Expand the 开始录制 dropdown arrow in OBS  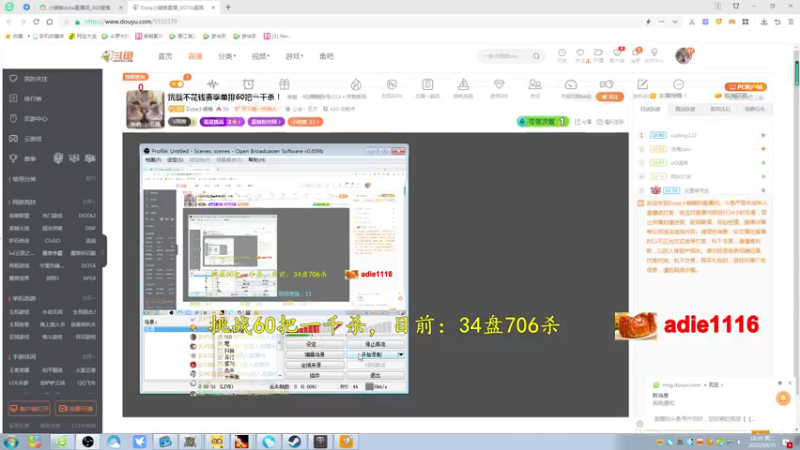pos(401,355)
